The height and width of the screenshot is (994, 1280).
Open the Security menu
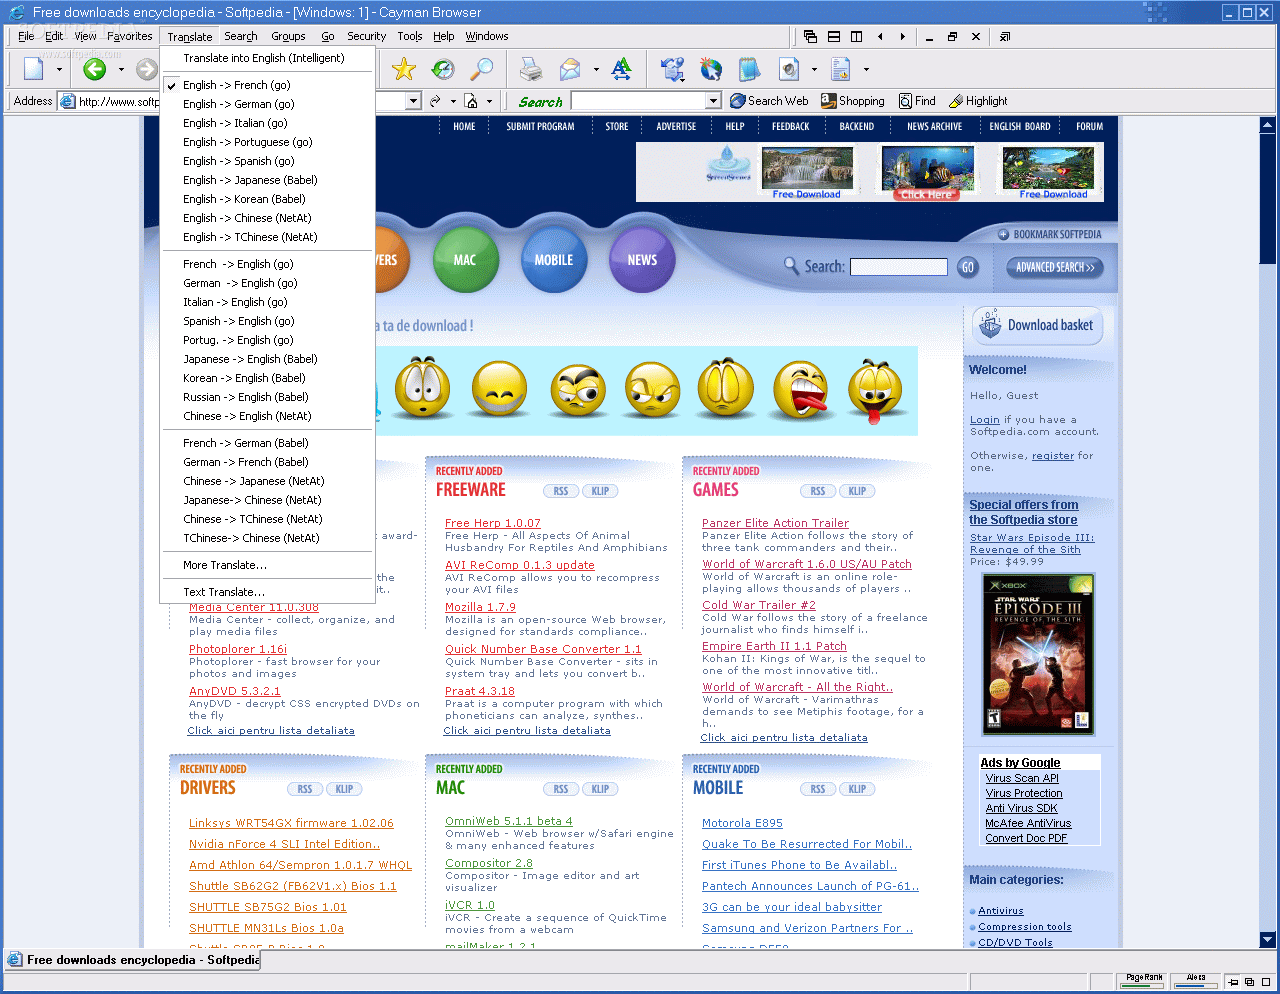(x=366, y=36)
